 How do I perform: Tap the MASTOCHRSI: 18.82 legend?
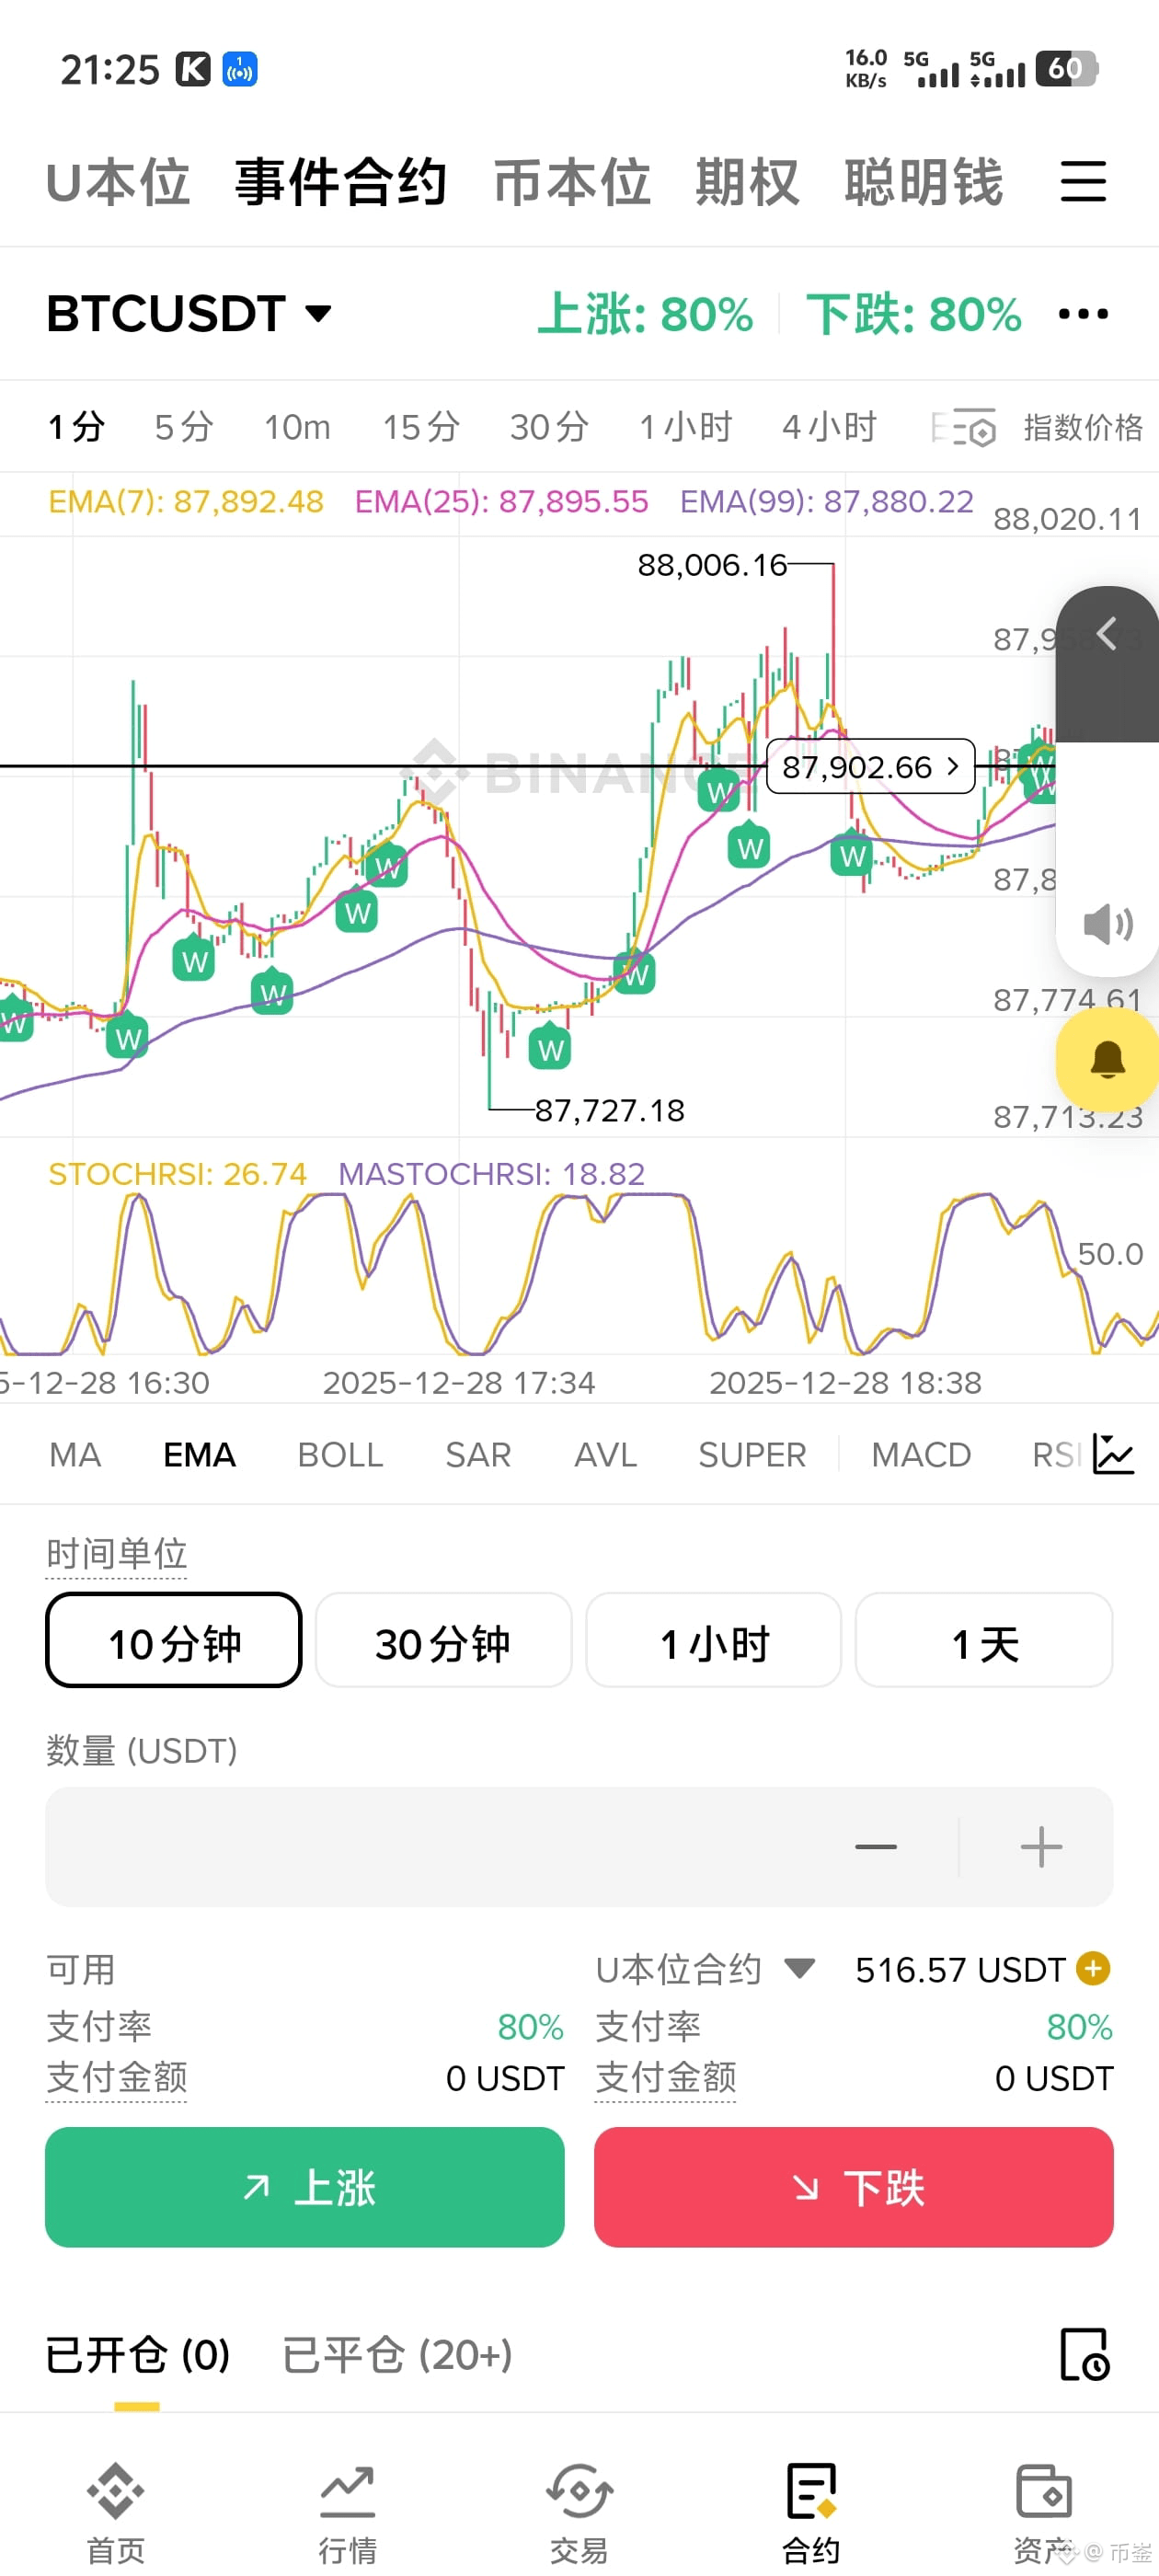pyautogui.click(x=491, y=1173)
